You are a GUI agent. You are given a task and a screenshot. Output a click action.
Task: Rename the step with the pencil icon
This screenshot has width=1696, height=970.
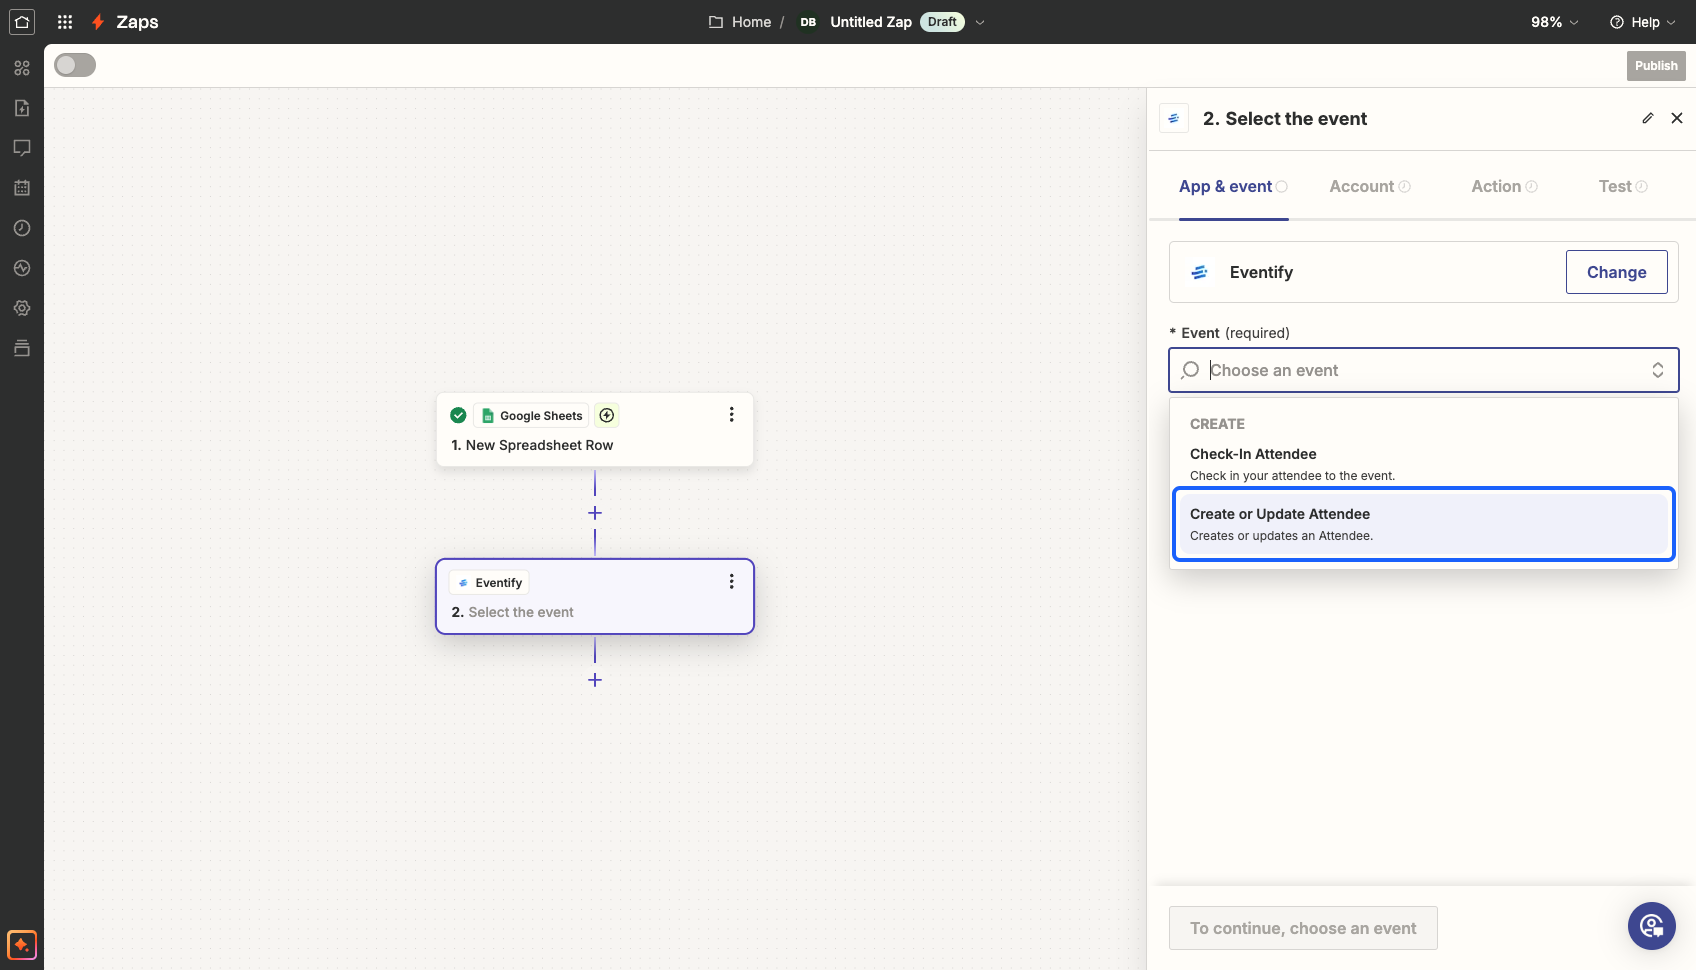point(1648,118)
